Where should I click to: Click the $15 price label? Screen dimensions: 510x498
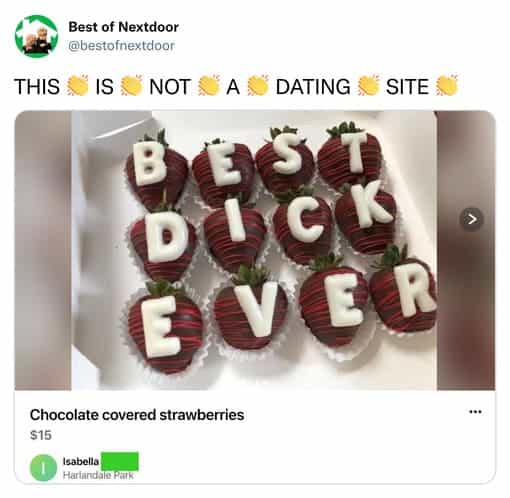pyautogui.click(x=41, y=435)
